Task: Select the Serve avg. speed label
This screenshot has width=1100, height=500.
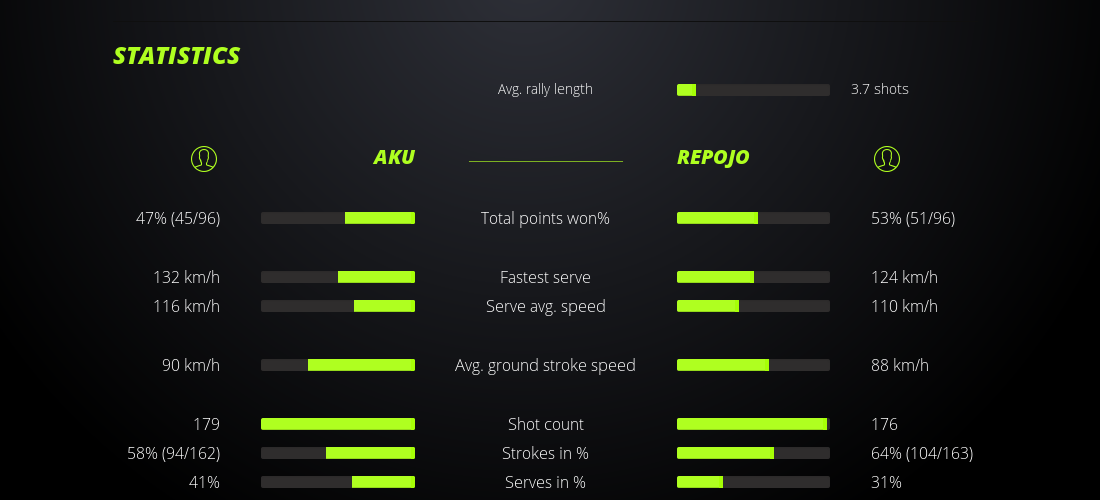Action: click(545, 306)
